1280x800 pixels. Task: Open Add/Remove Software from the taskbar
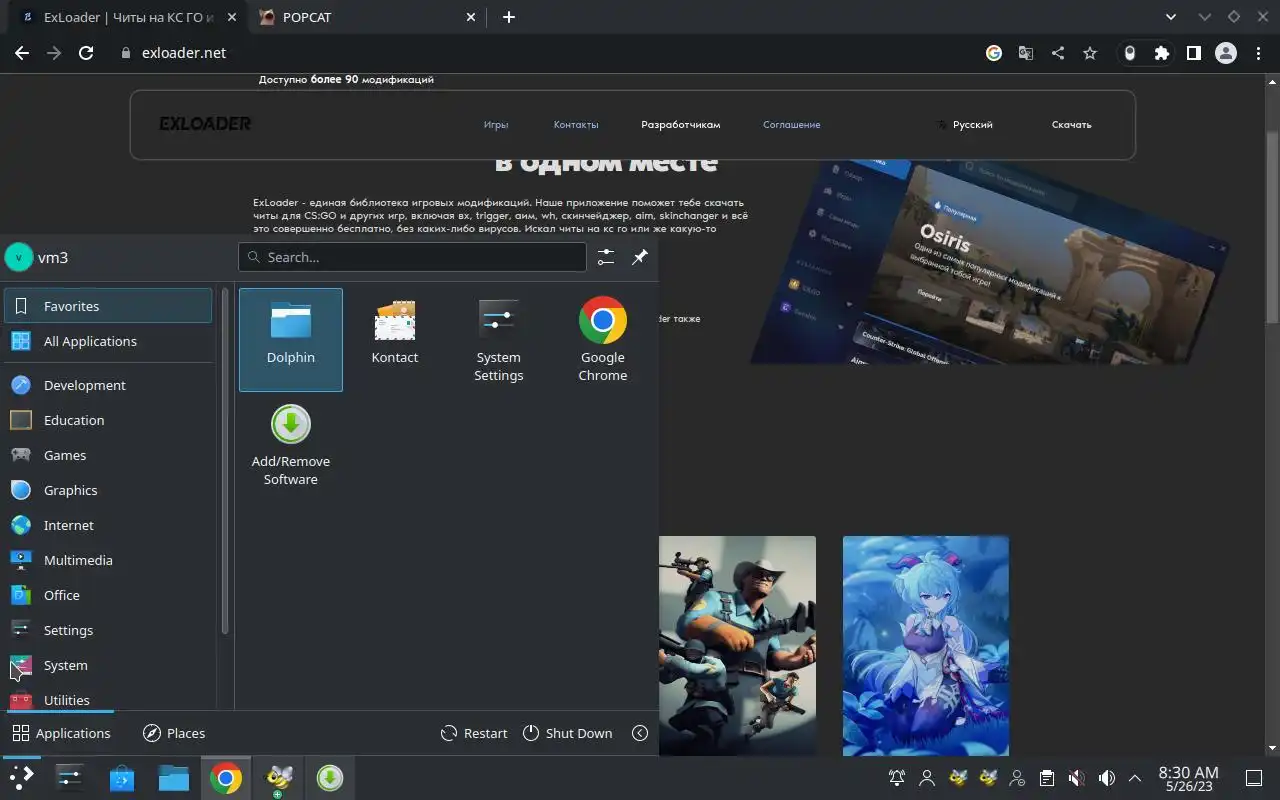(330, 777)
